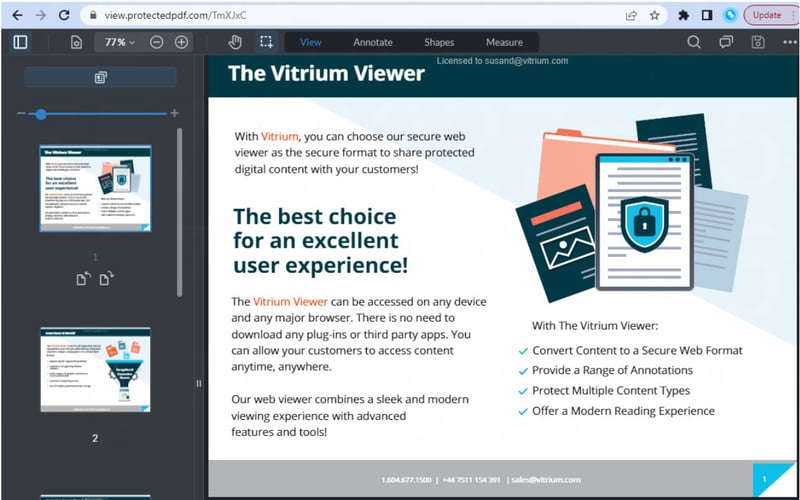The width and height of the screenshot is (800, 500).
Task: Open the 77% zoom level dropdown
Action: [121, 42]
